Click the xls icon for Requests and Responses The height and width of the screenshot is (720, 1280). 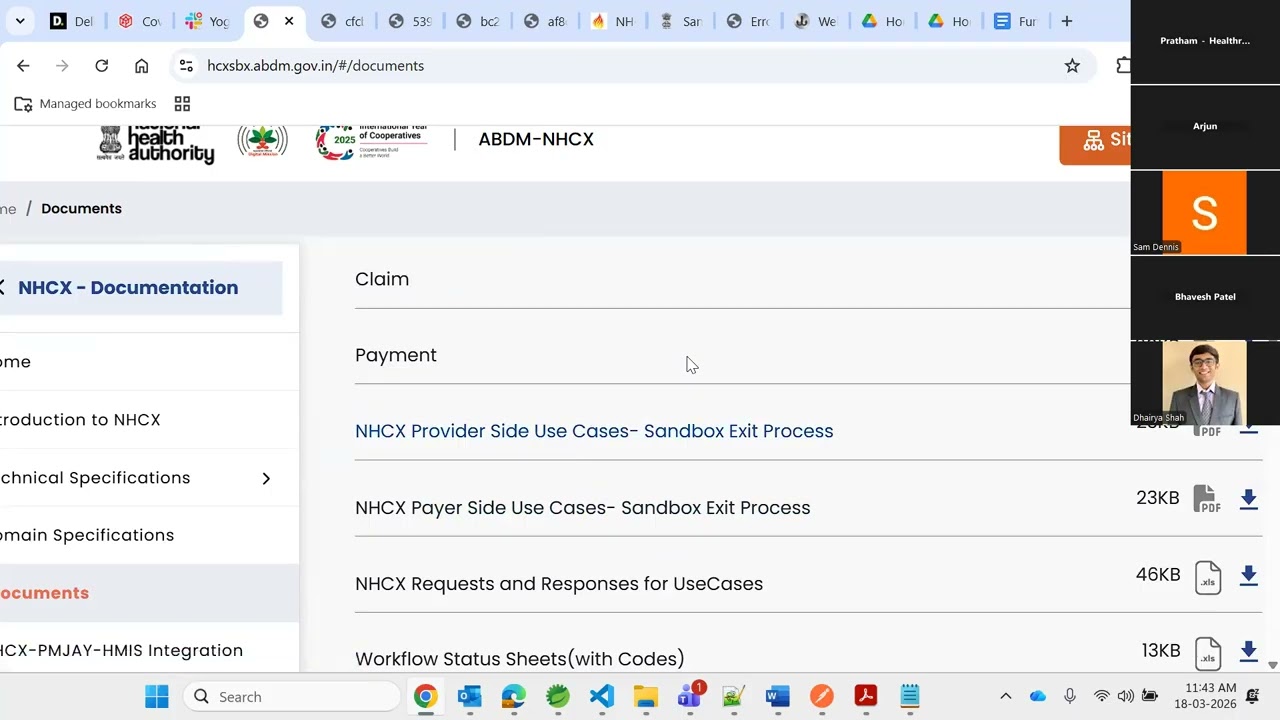tap(1208, 576)
